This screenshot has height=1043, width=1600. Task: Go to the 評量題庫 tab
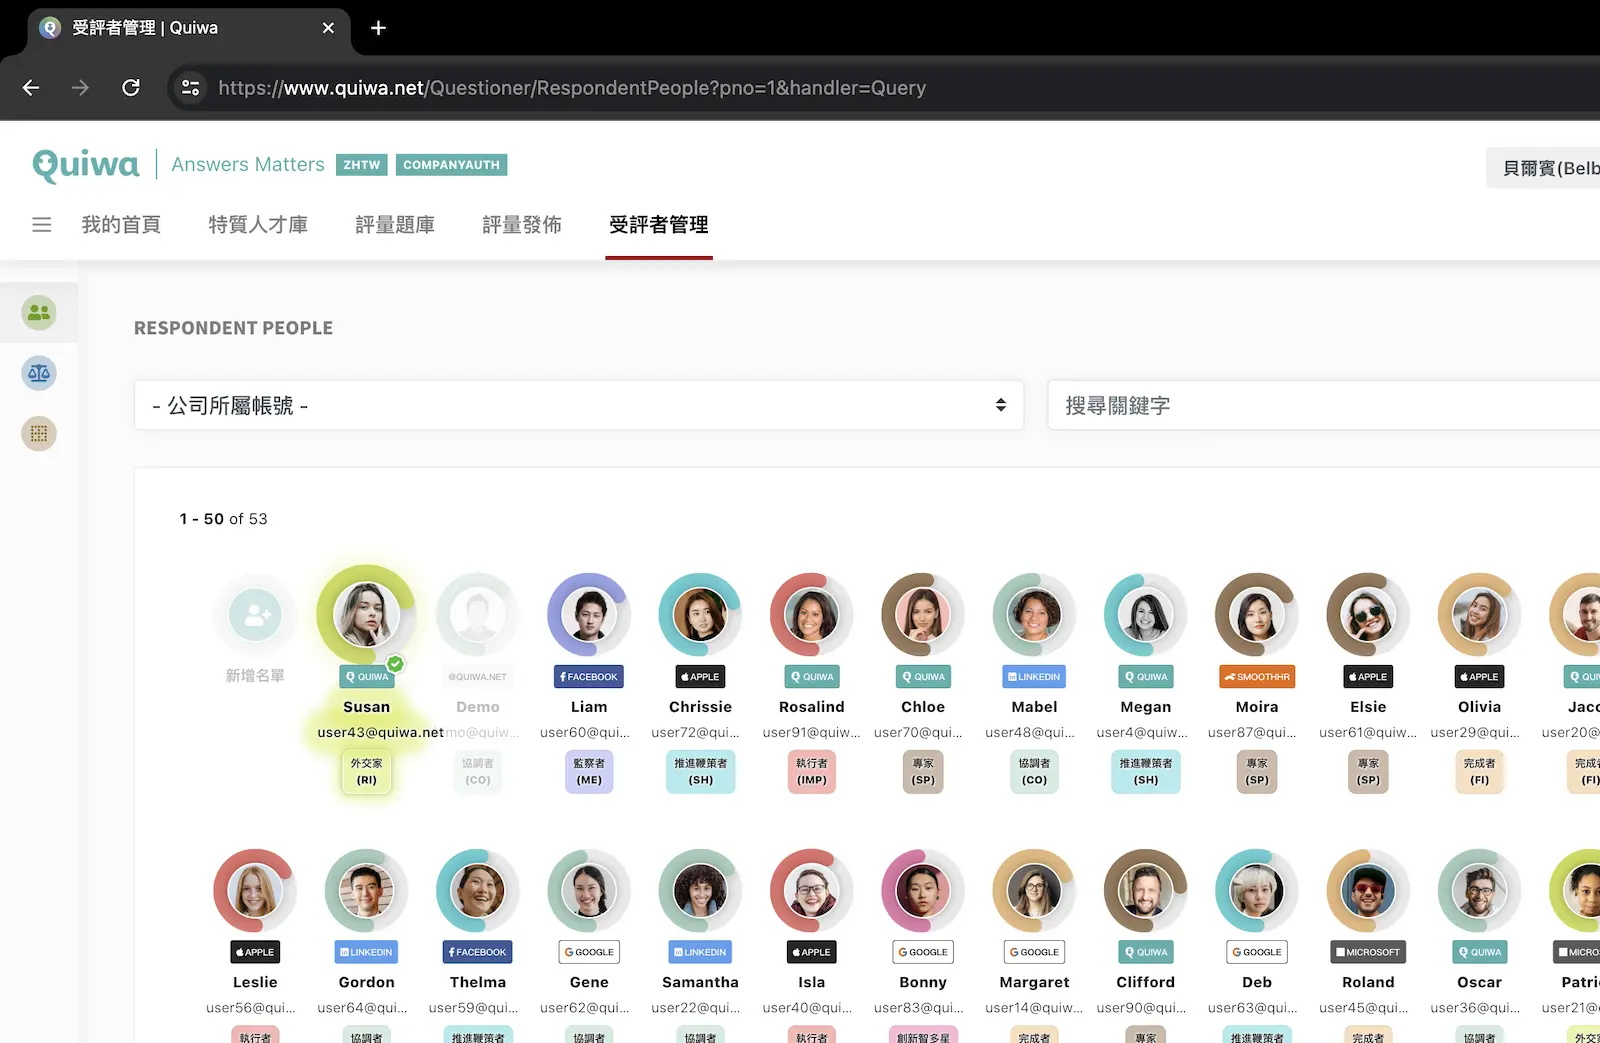(395, 225)
